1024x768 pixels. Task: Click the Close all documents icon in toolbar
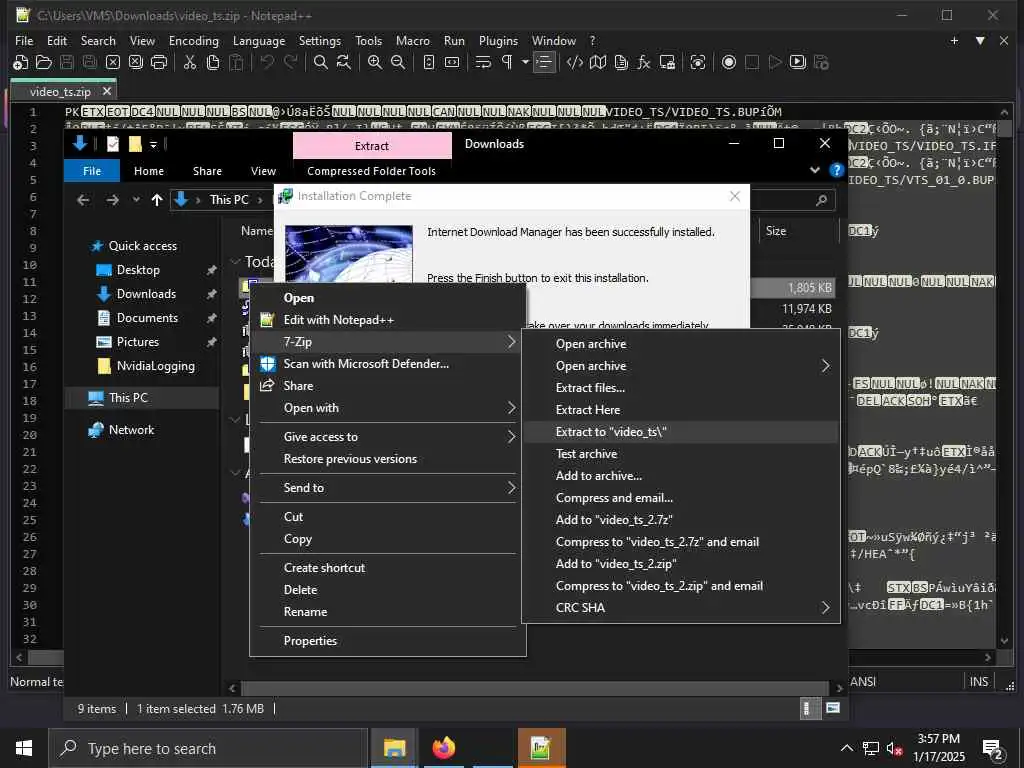[x=136, y=63]
